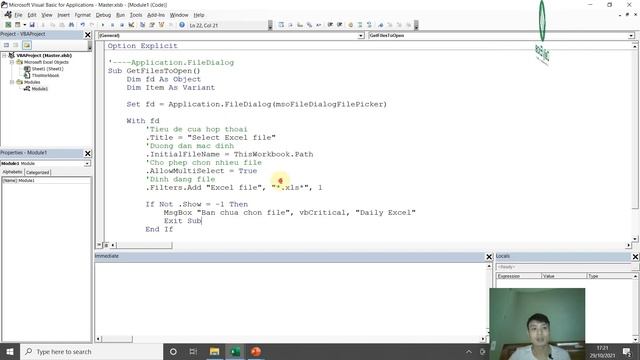Save the Master.xlsb project
Viewport: 640px width, 360px height.
32,25
